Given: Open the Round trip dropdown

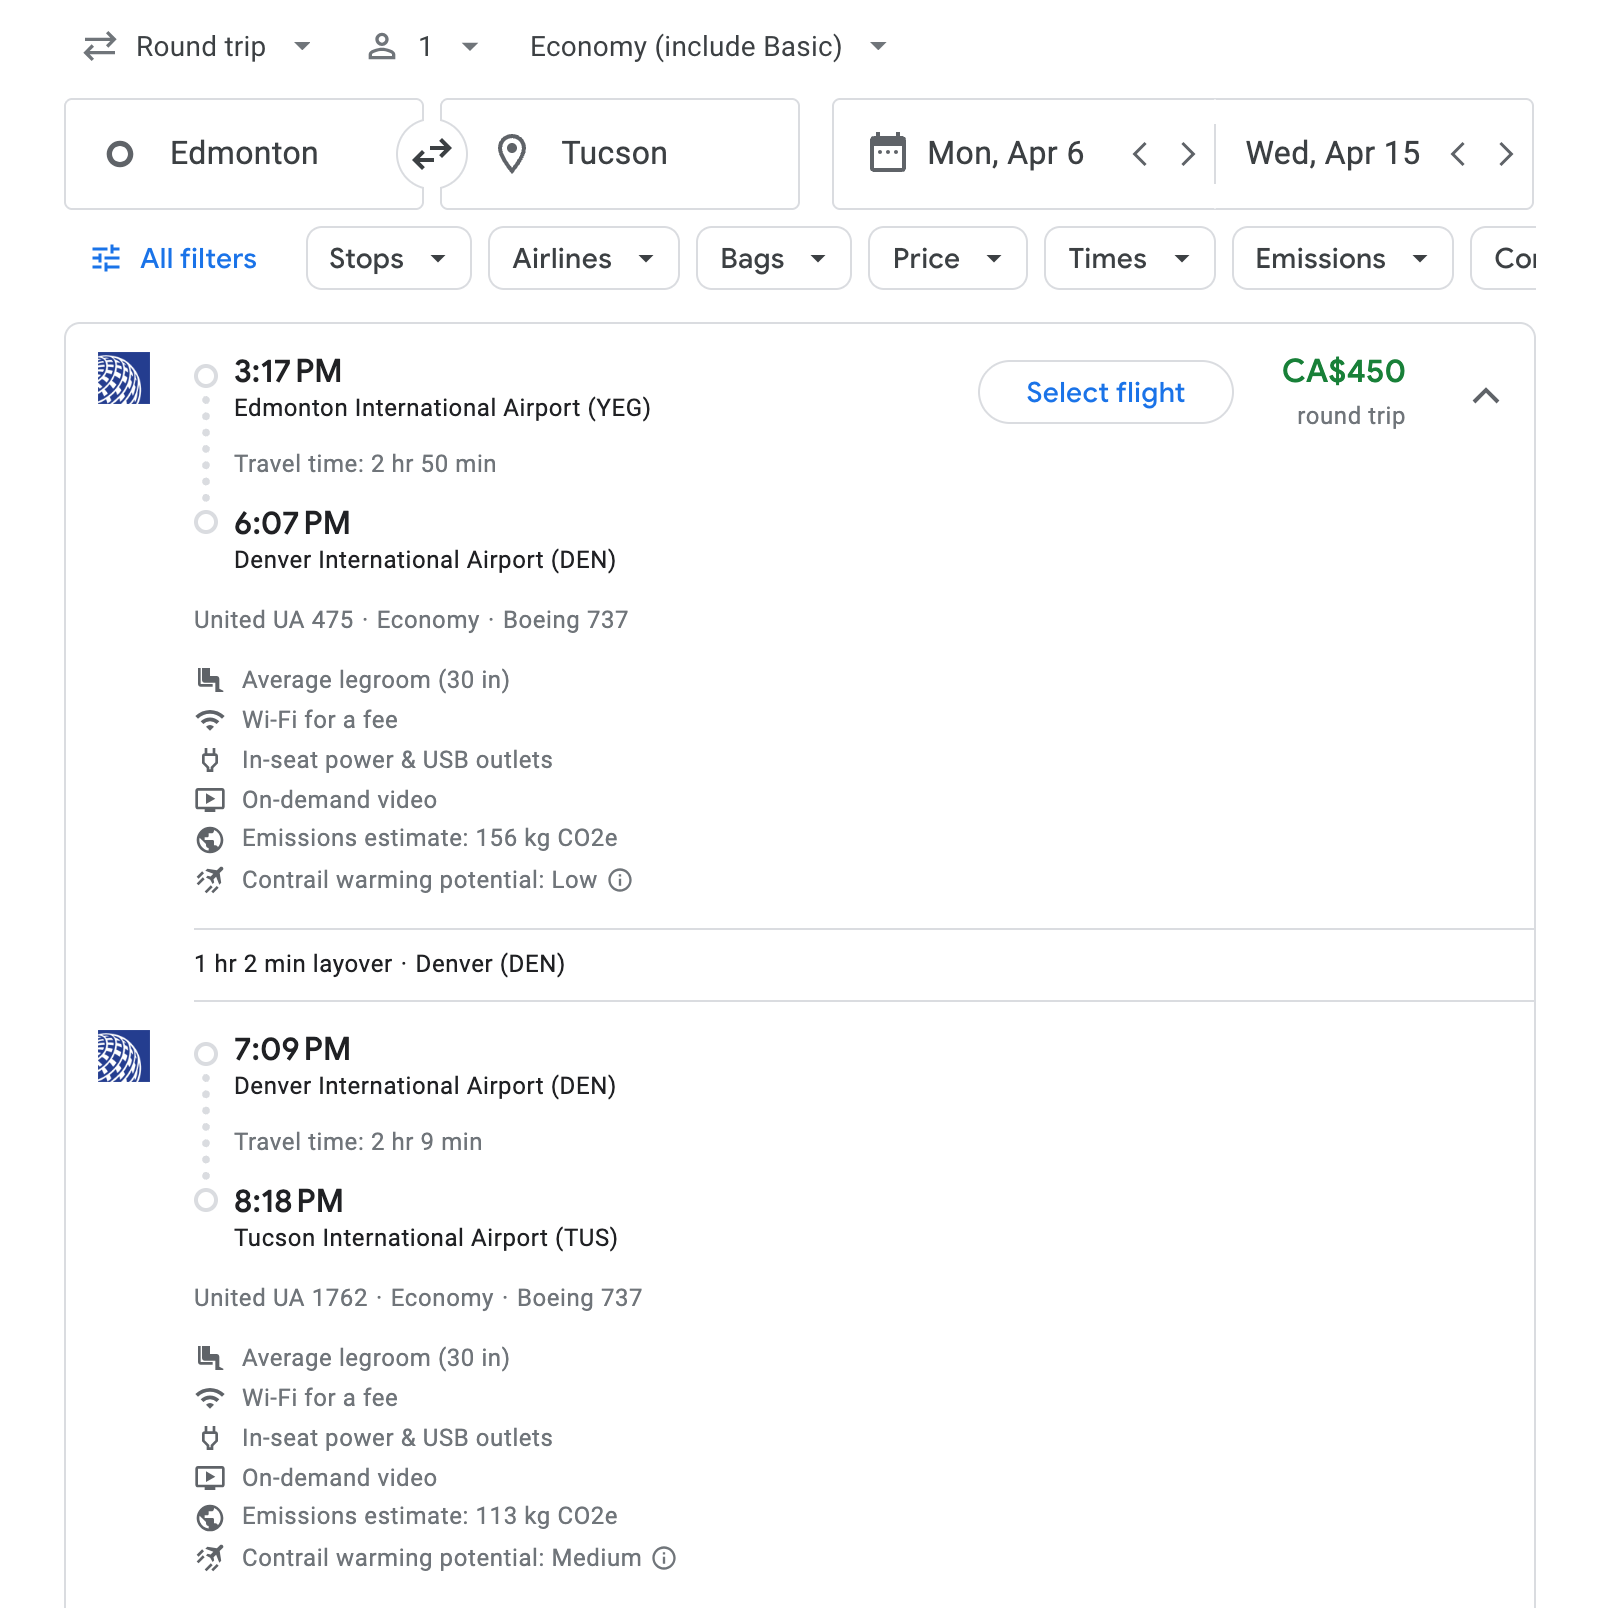Looking at the screenshot, I should (199, 47).
